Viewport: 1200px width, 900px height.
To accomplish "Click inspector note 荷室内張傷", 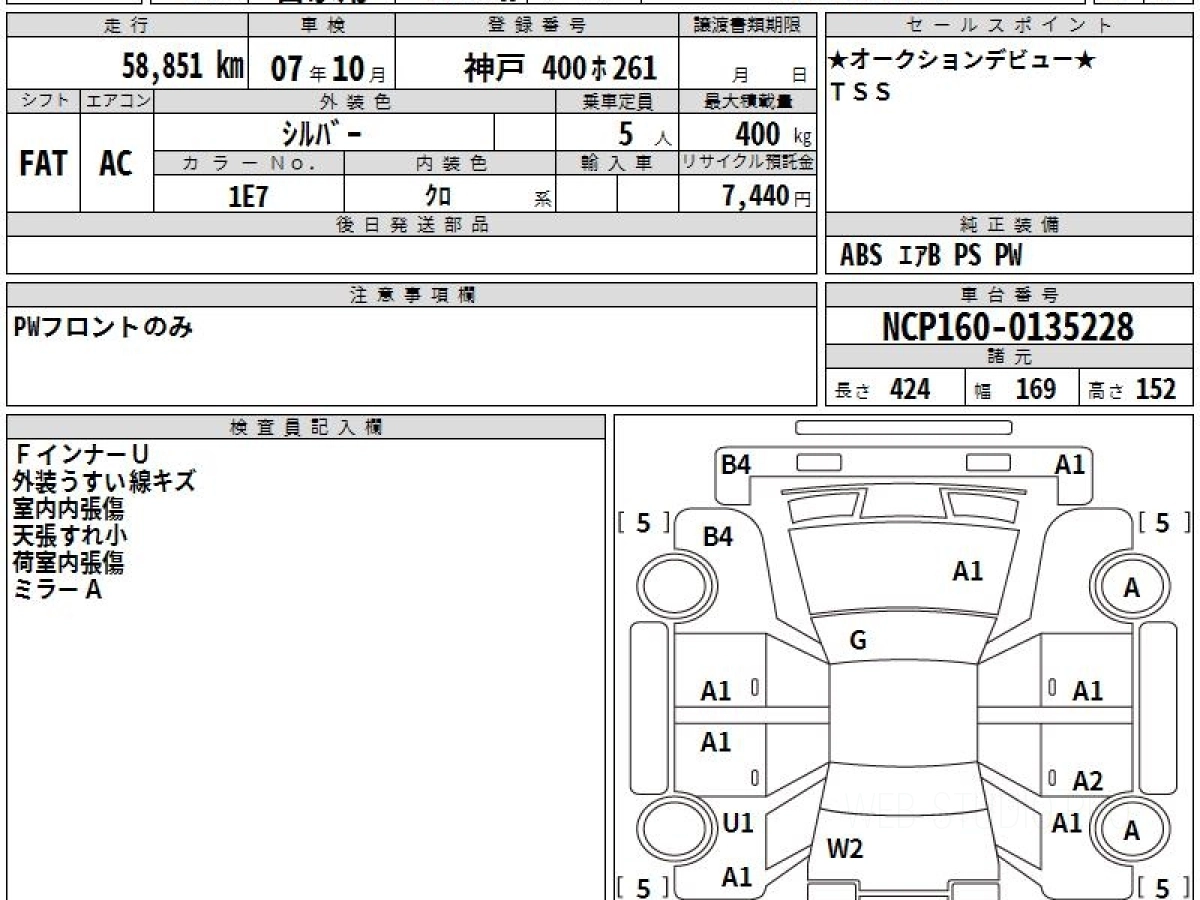I will point(69,562).
